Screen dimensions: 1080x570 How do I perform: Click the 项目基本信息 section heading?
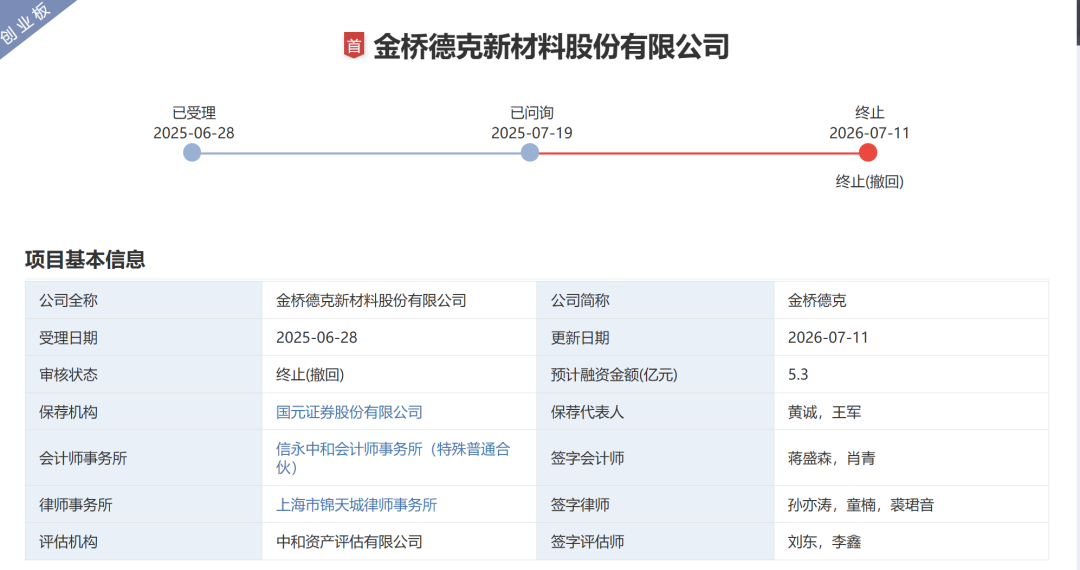pos(85,260)
